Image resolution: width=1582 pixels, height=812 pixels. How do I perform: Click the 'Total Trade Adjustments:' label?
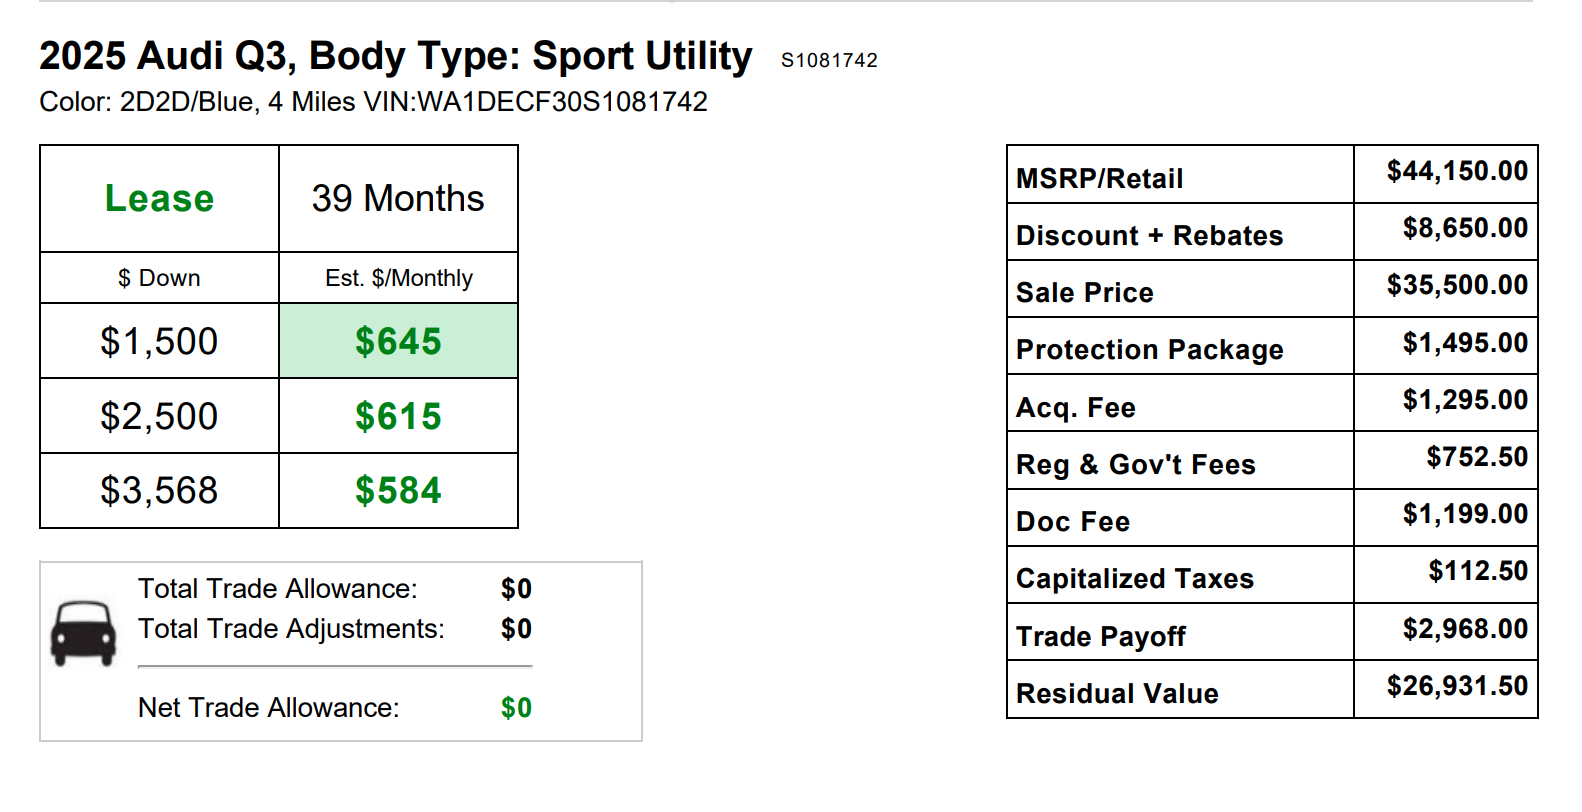(x=291, y=629)
